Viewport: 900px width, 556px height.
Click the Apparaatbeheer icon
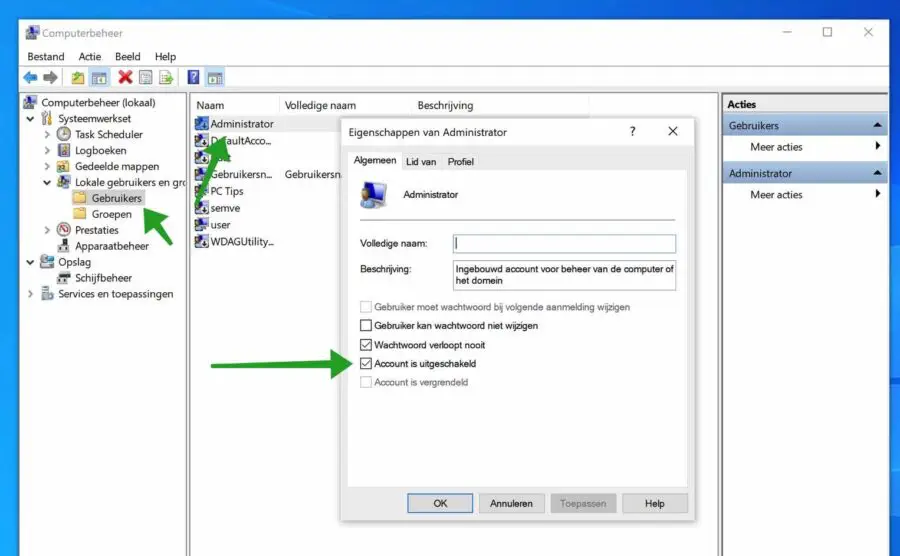point(63,246)
